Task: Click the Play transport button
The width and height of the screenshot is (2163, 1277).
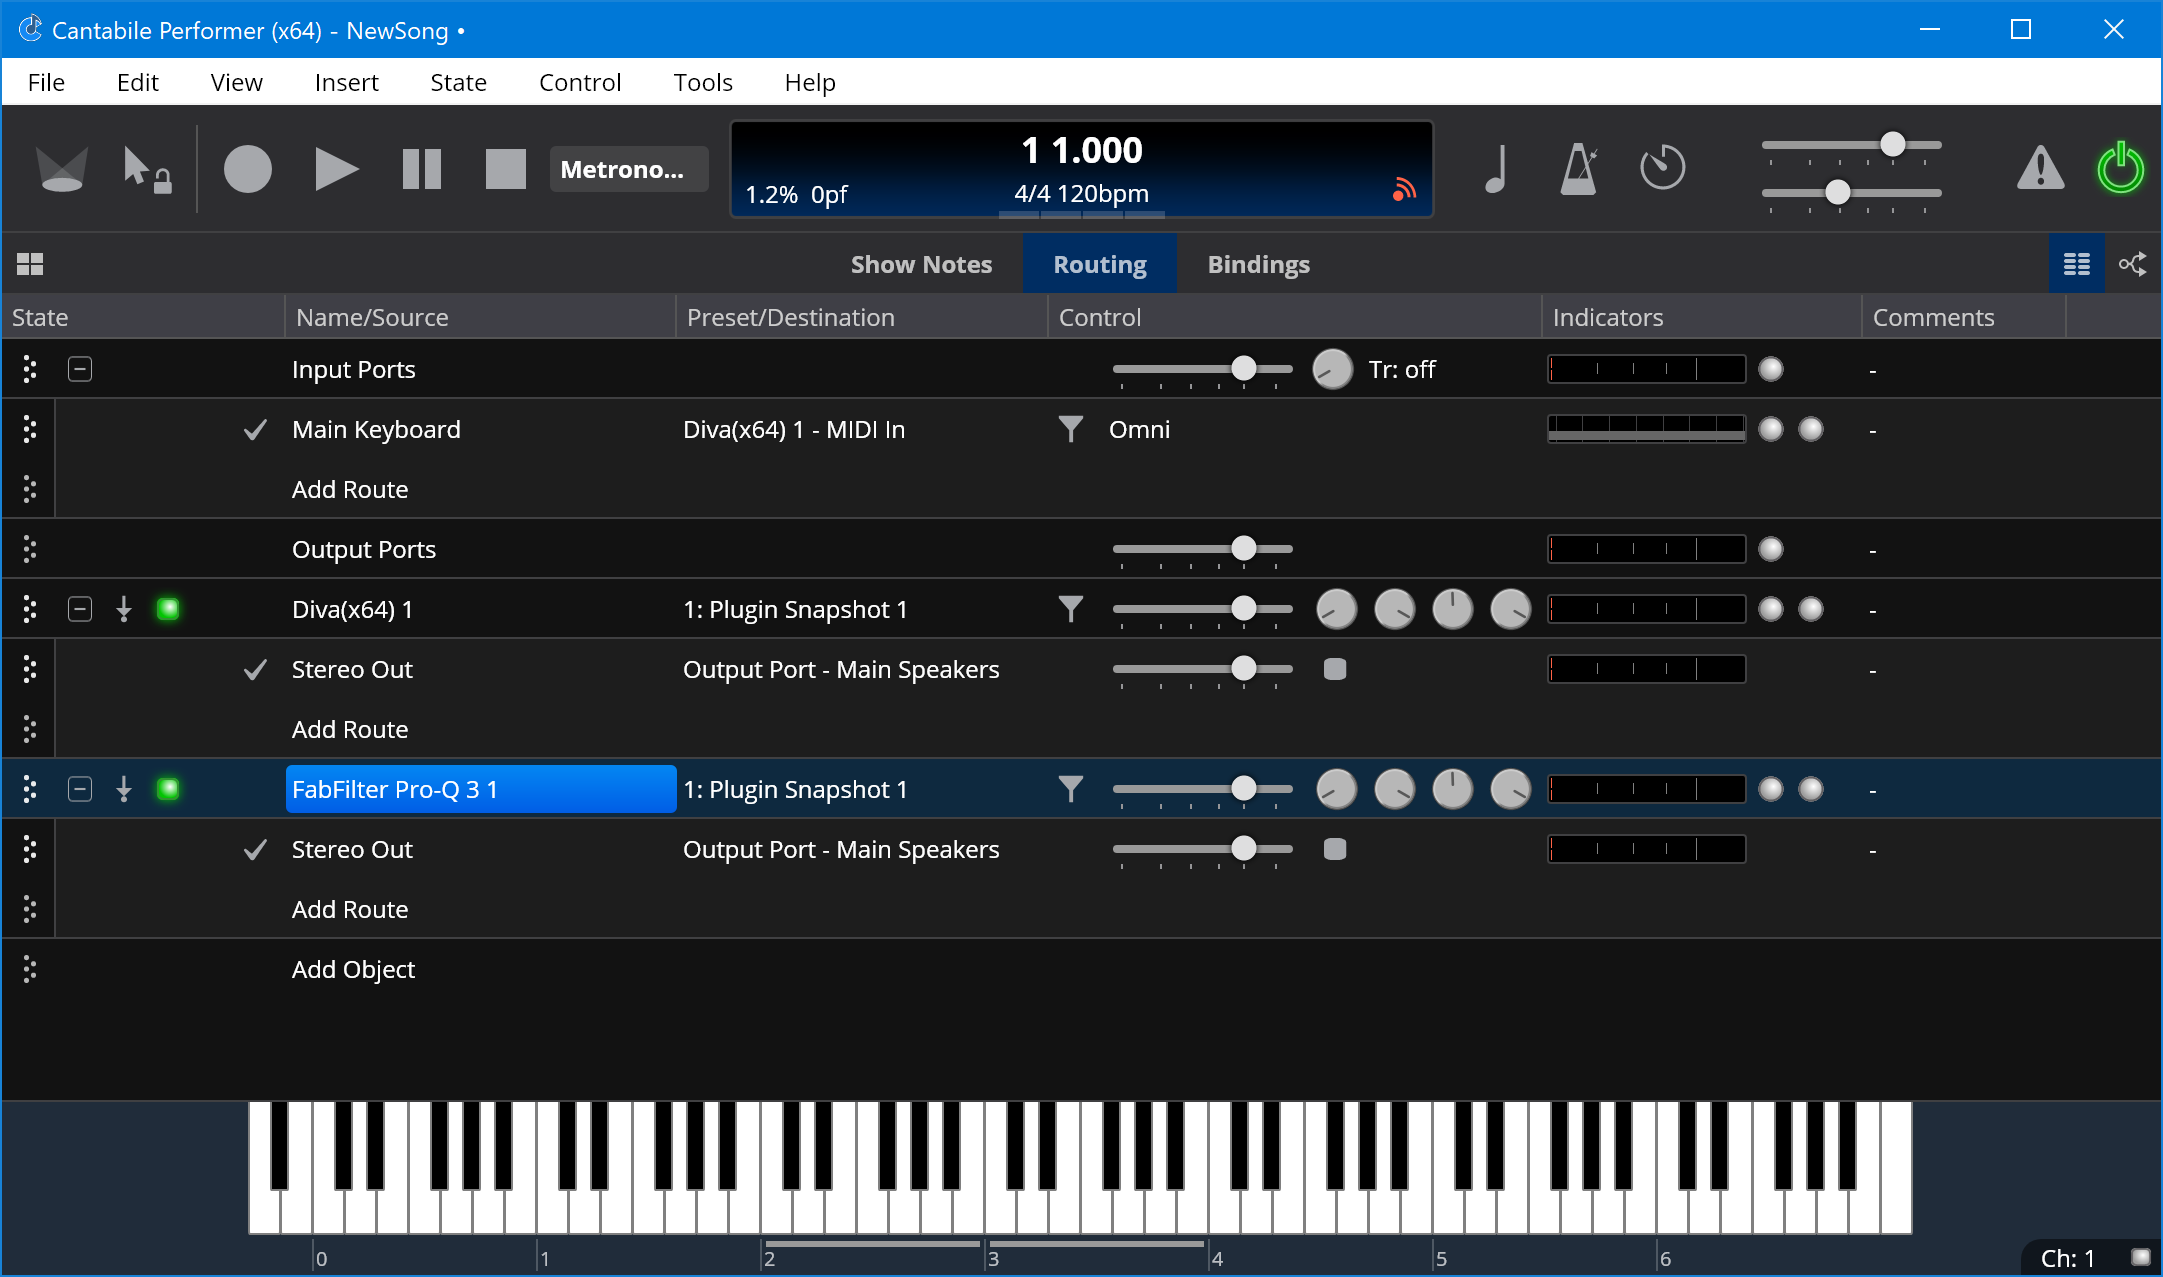Action: pyautogui.click(x=336, y=168)
